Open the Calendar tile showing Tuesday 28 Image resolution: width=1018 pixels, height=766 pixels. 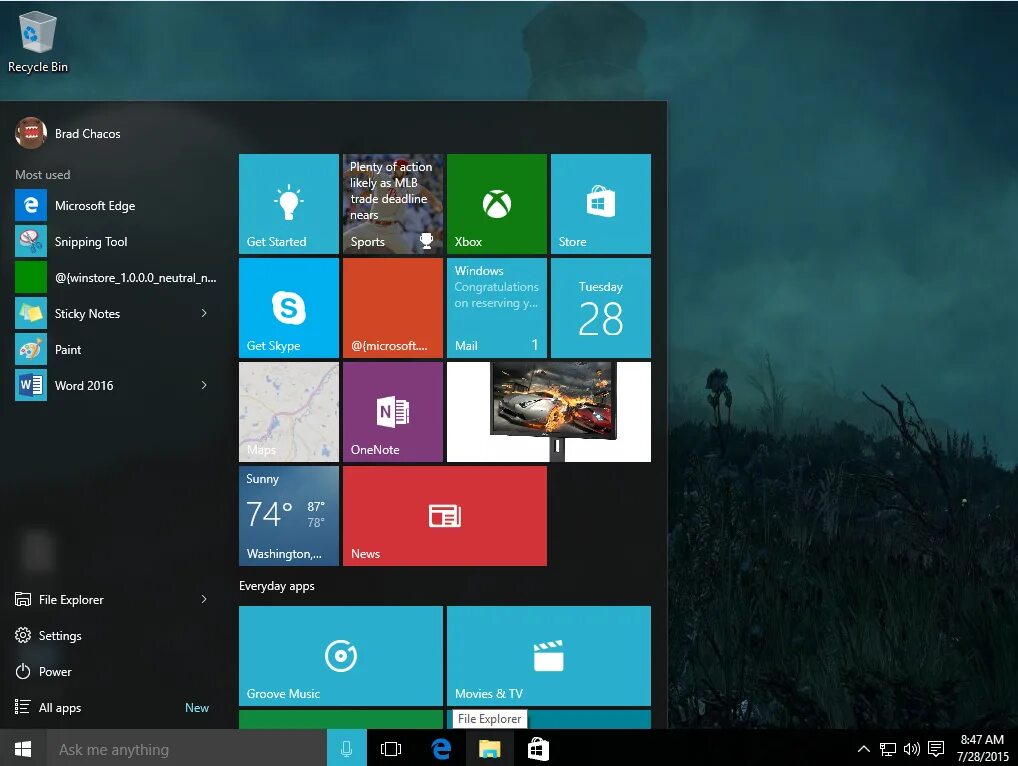601,308
